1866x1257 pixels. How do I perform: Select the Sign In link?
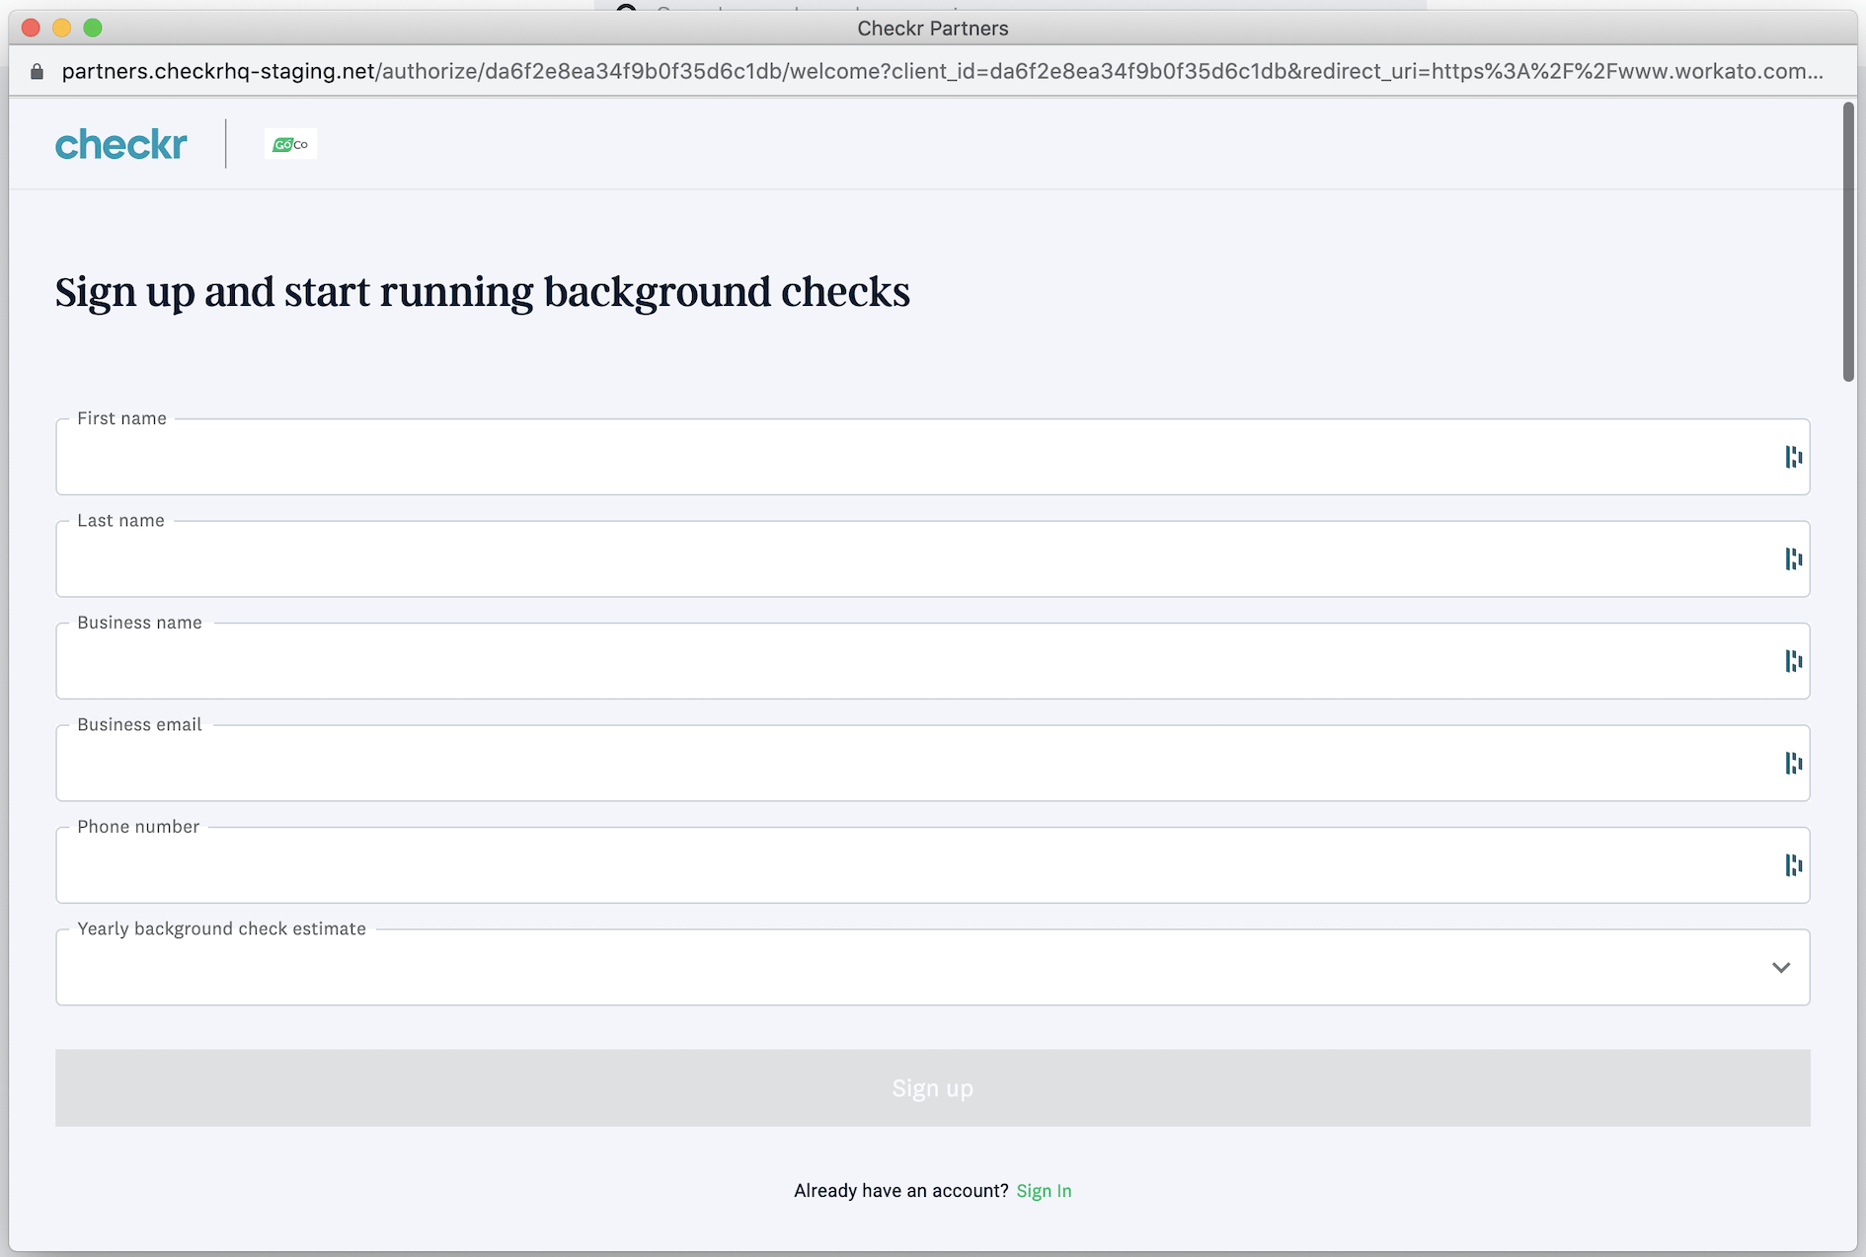(1044, 1190)
